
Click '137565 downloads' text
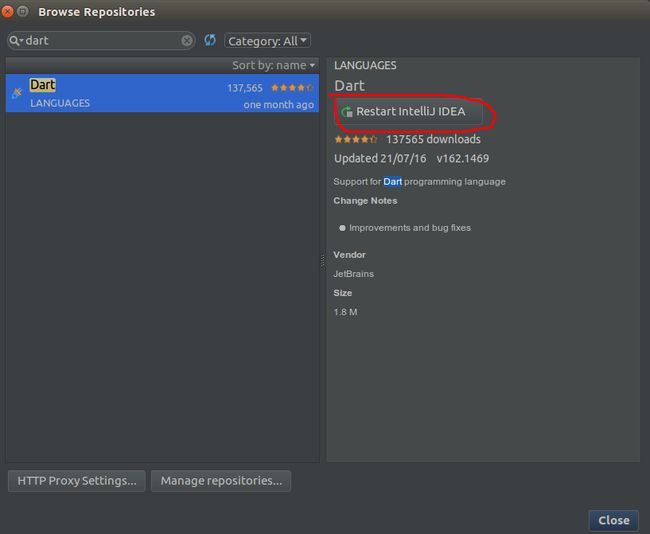tap(433, 139)
